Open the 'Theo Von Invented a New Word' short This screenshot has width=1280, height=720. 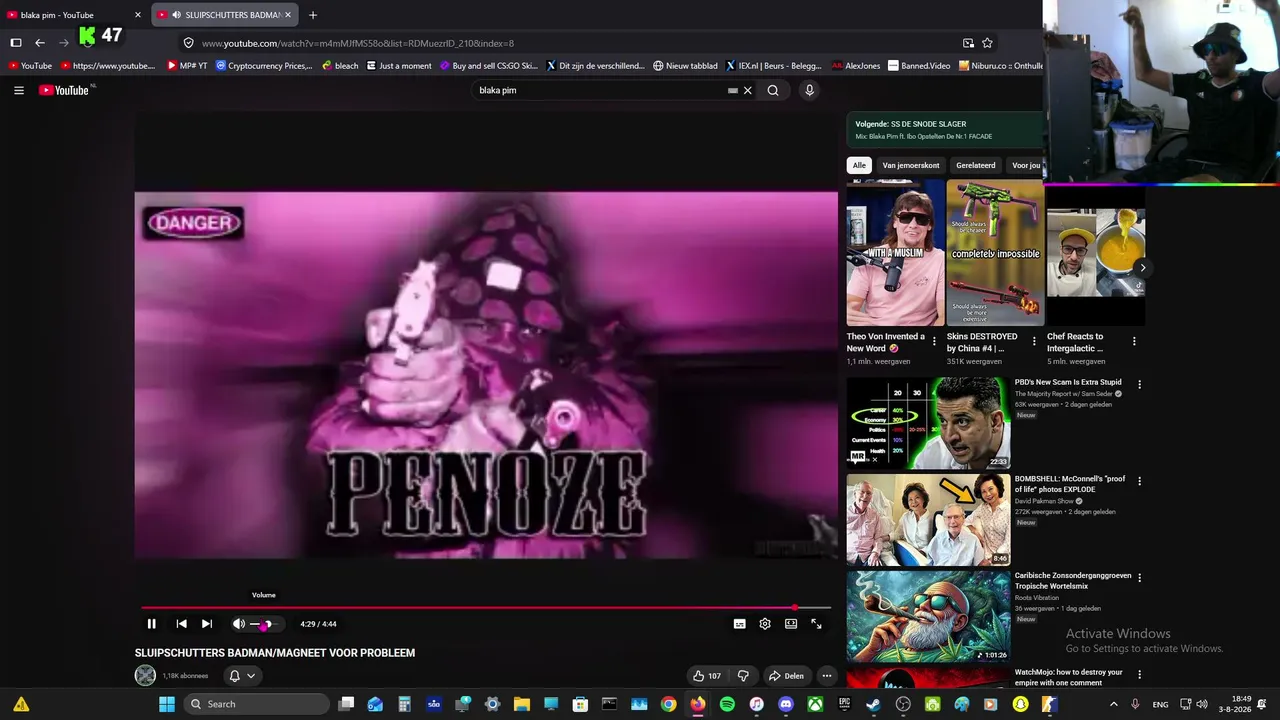(x=895, y=253)
